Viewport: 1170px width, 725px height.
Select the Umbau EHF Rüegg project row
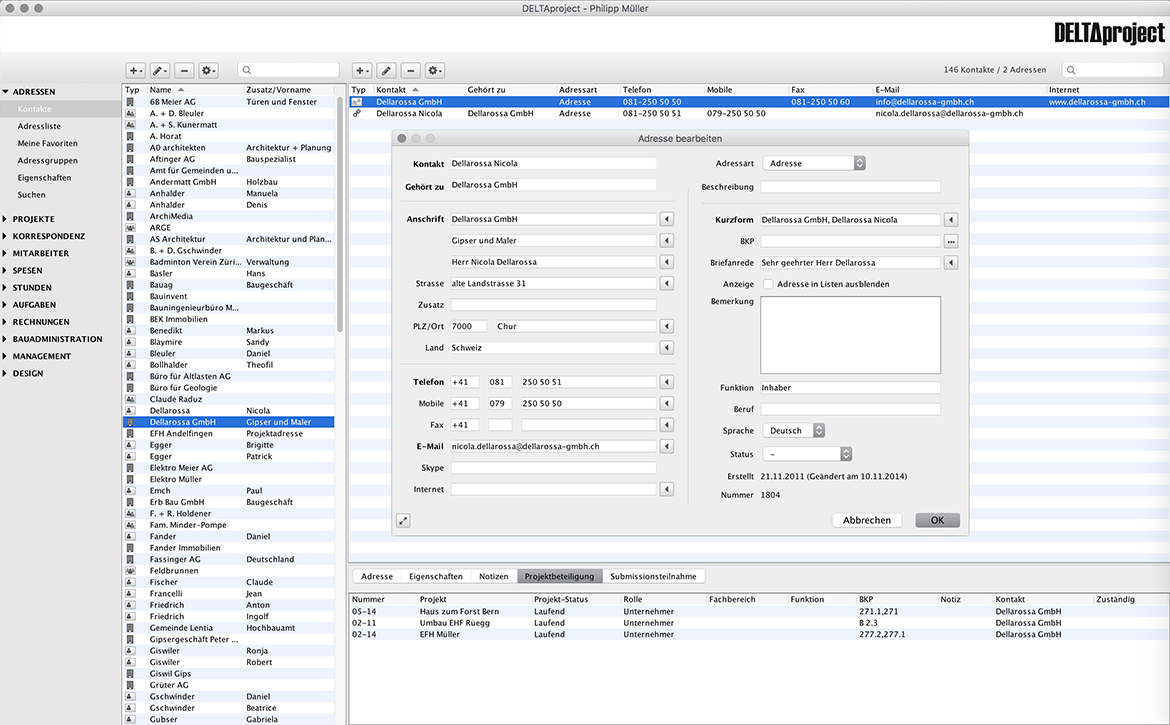pyautogui.click(x=759, y=623)
